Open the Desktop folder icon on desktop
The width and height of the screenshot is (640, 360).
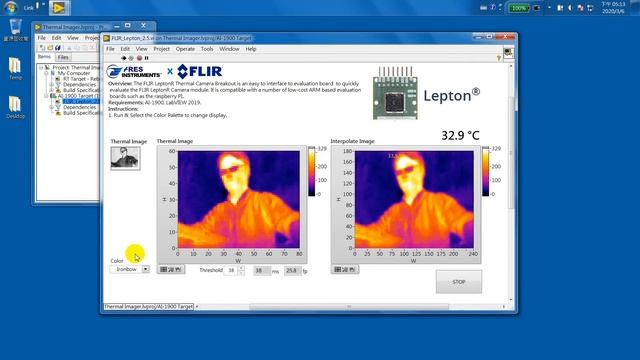point(15,107)
